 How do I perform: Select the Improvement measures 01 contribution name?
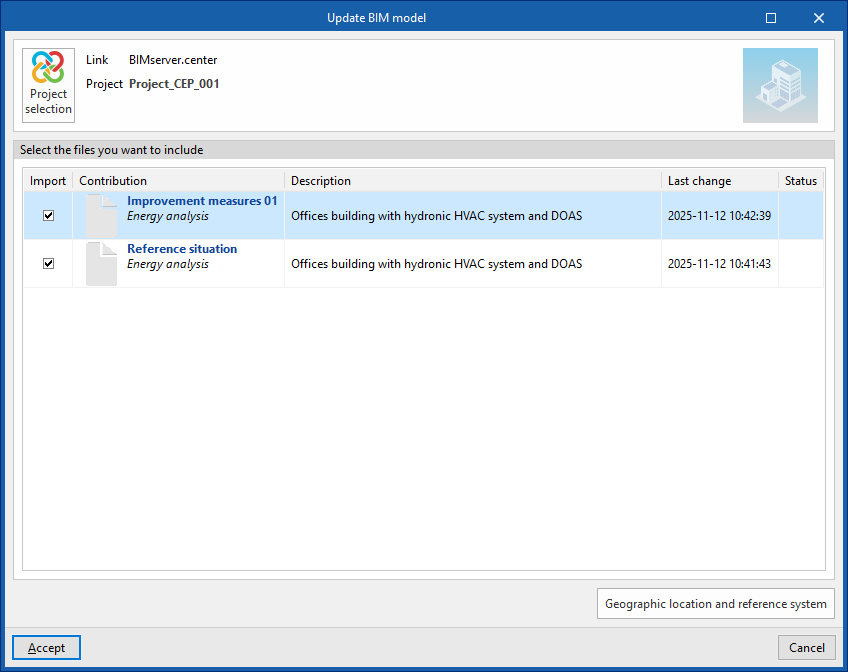pyautogui.click(x=202, y=201)
